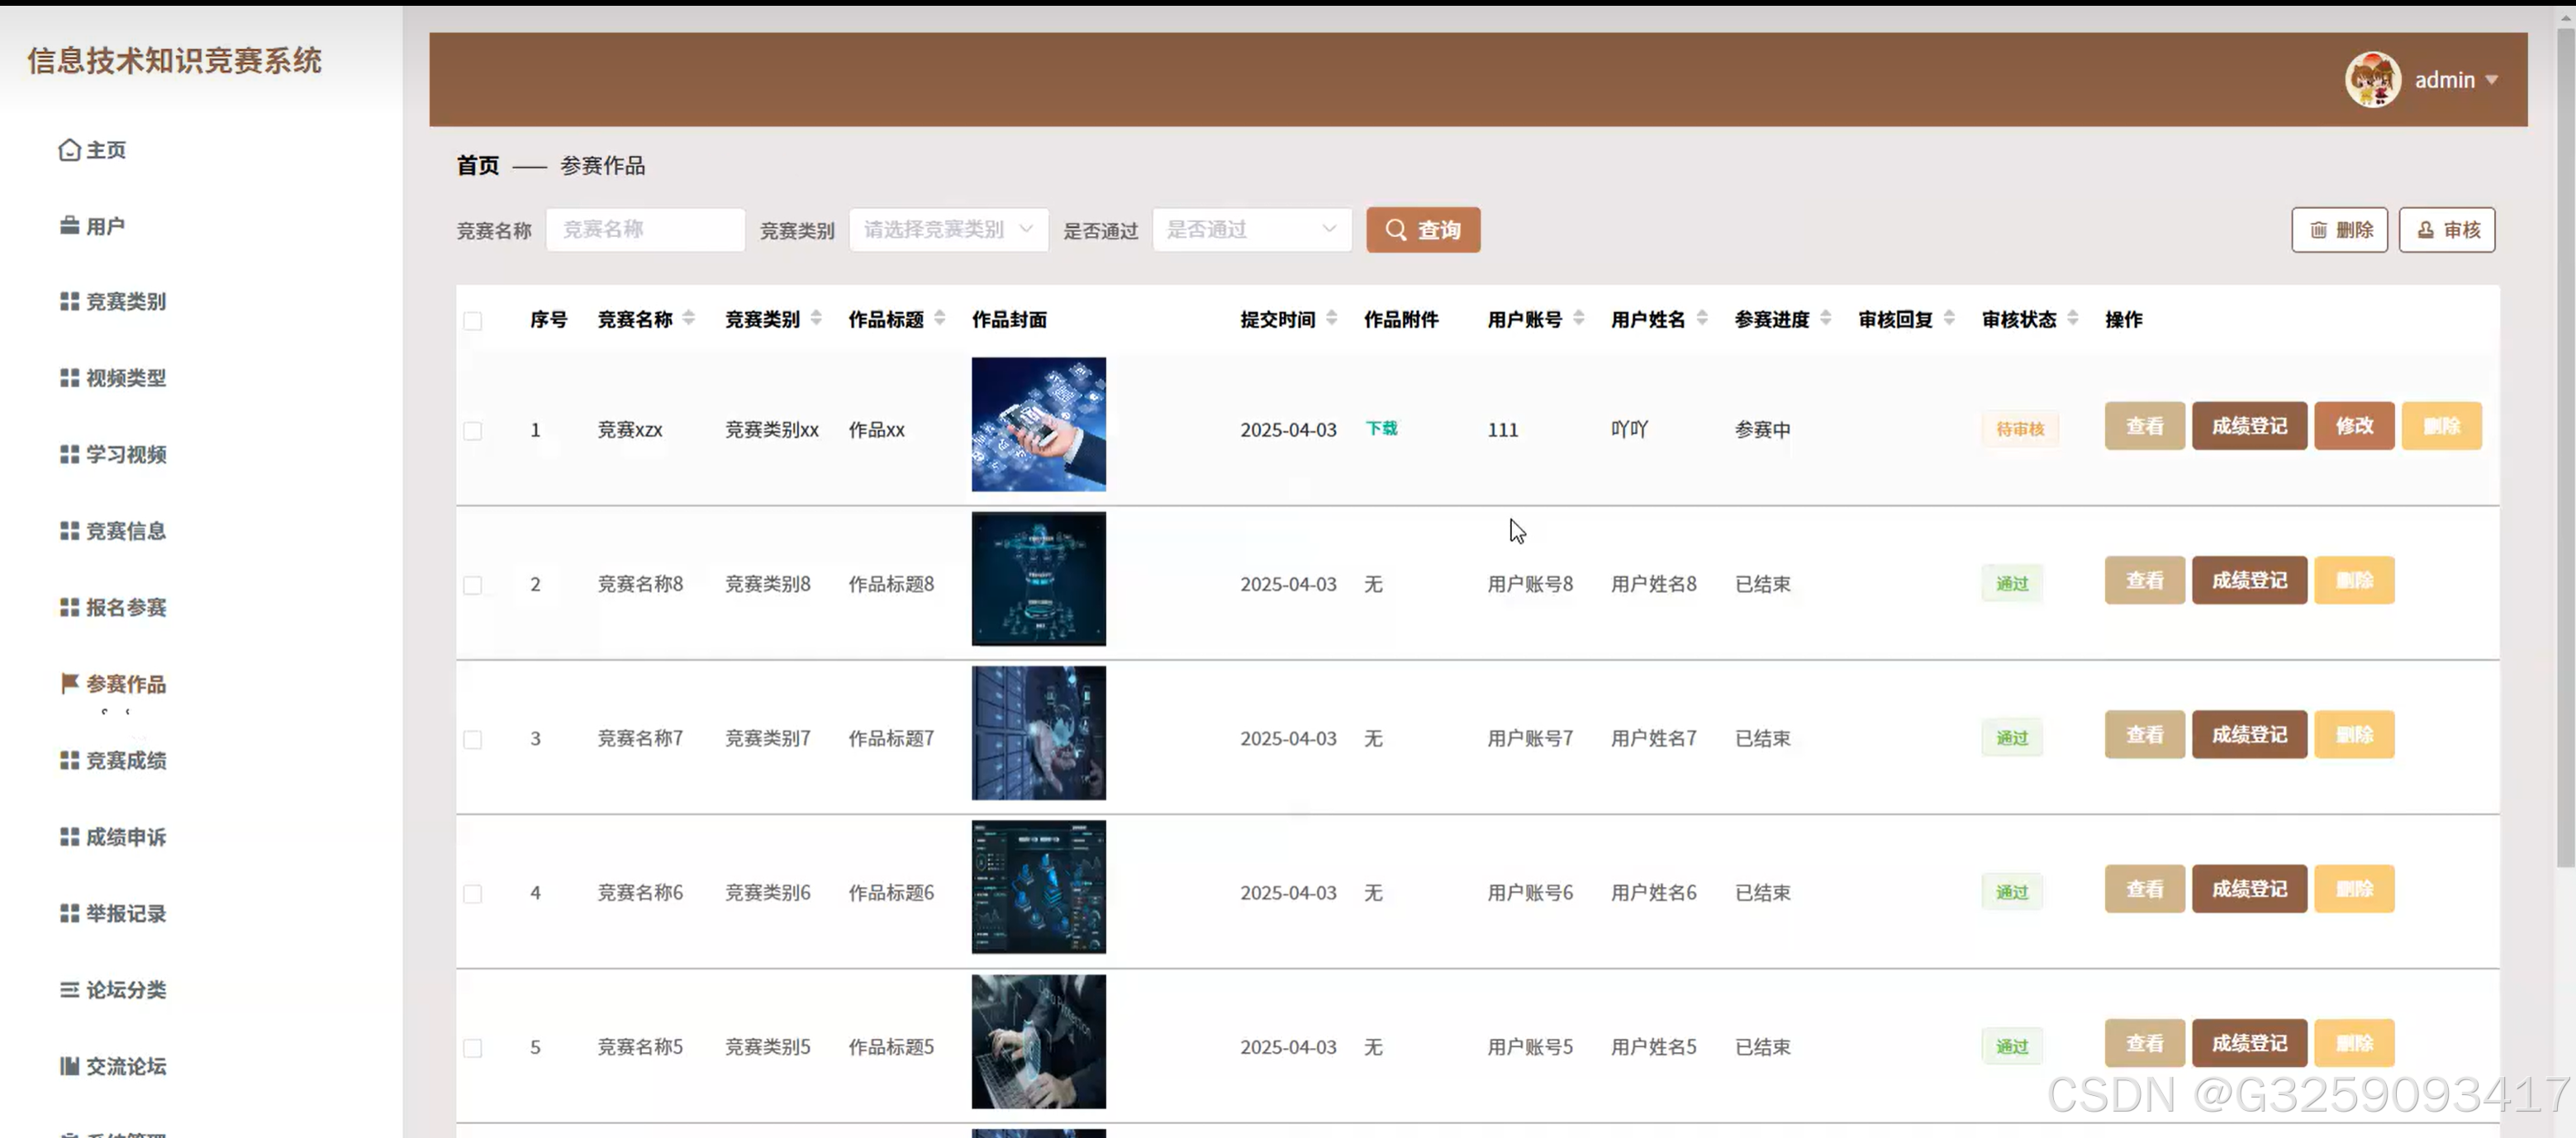Click the magnifier 查询 search icon
This screenshot has height=1138, width=2576.
tap(1397, 229)
